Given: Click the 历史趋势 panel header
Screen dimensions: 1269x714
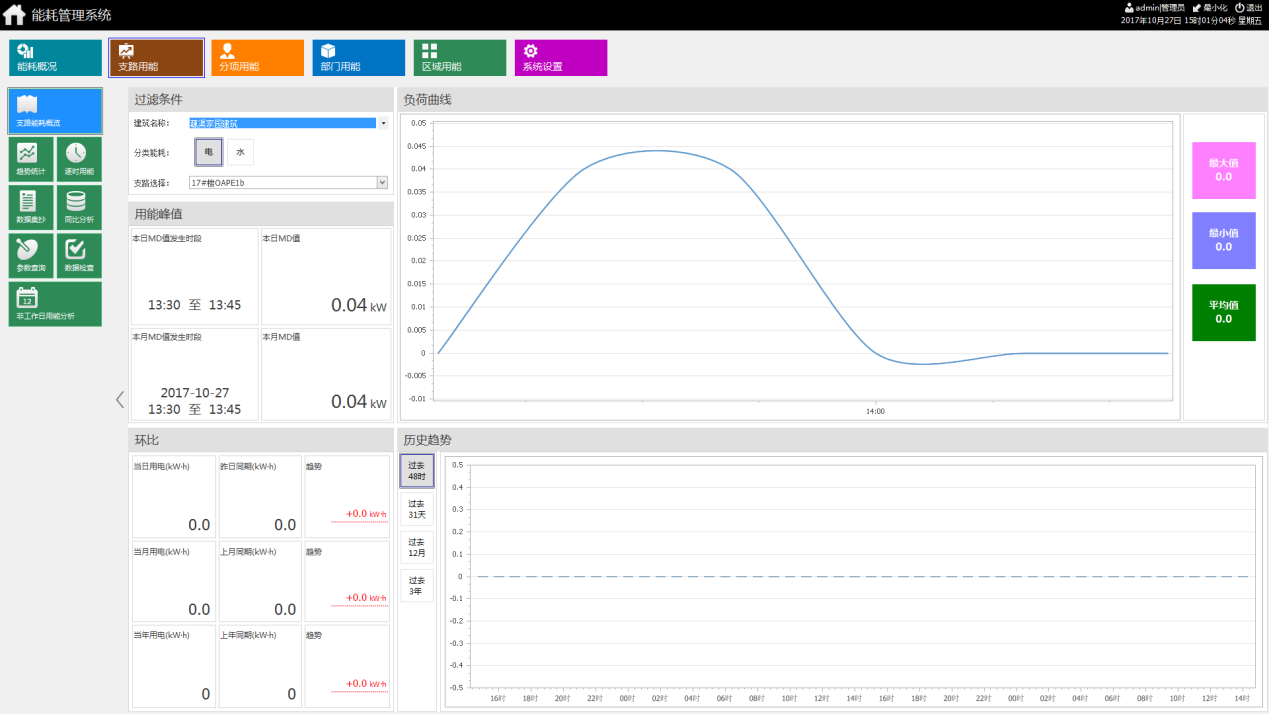Looking at the screenshot, I should [x=833, y=440].
